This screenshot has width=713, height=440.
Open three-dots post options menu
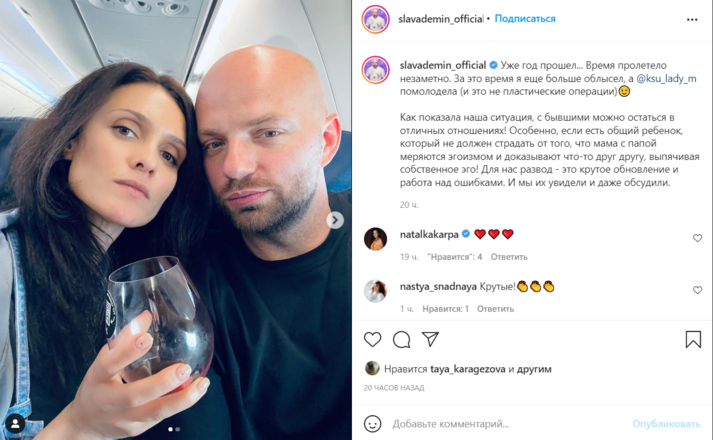click(x=692, y=20)
